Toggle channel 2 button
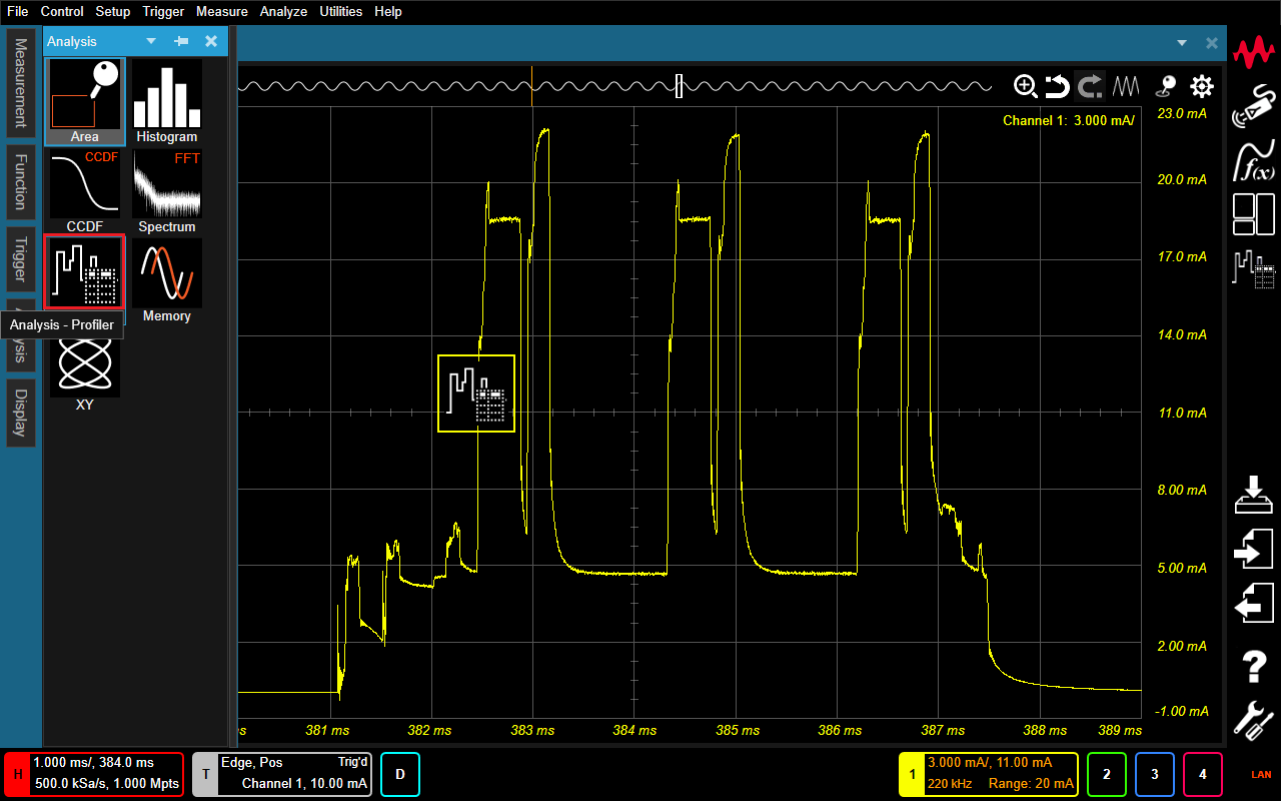 [1106, 774]
